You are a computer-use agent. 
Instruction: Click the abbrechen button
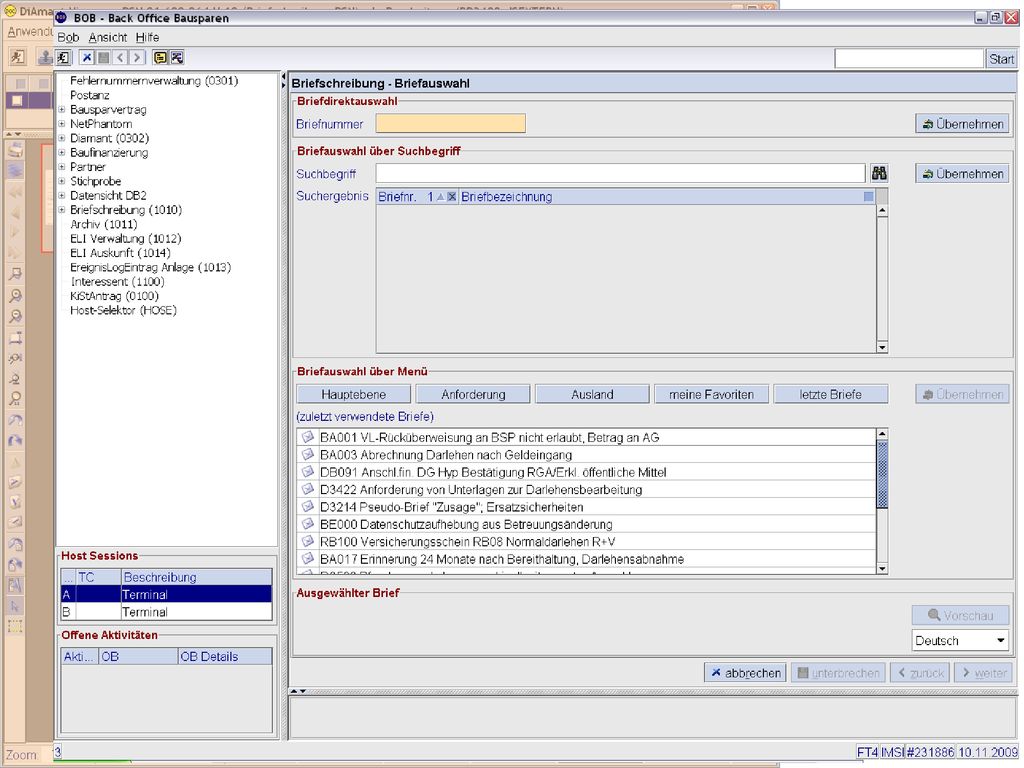pos(744,673)
